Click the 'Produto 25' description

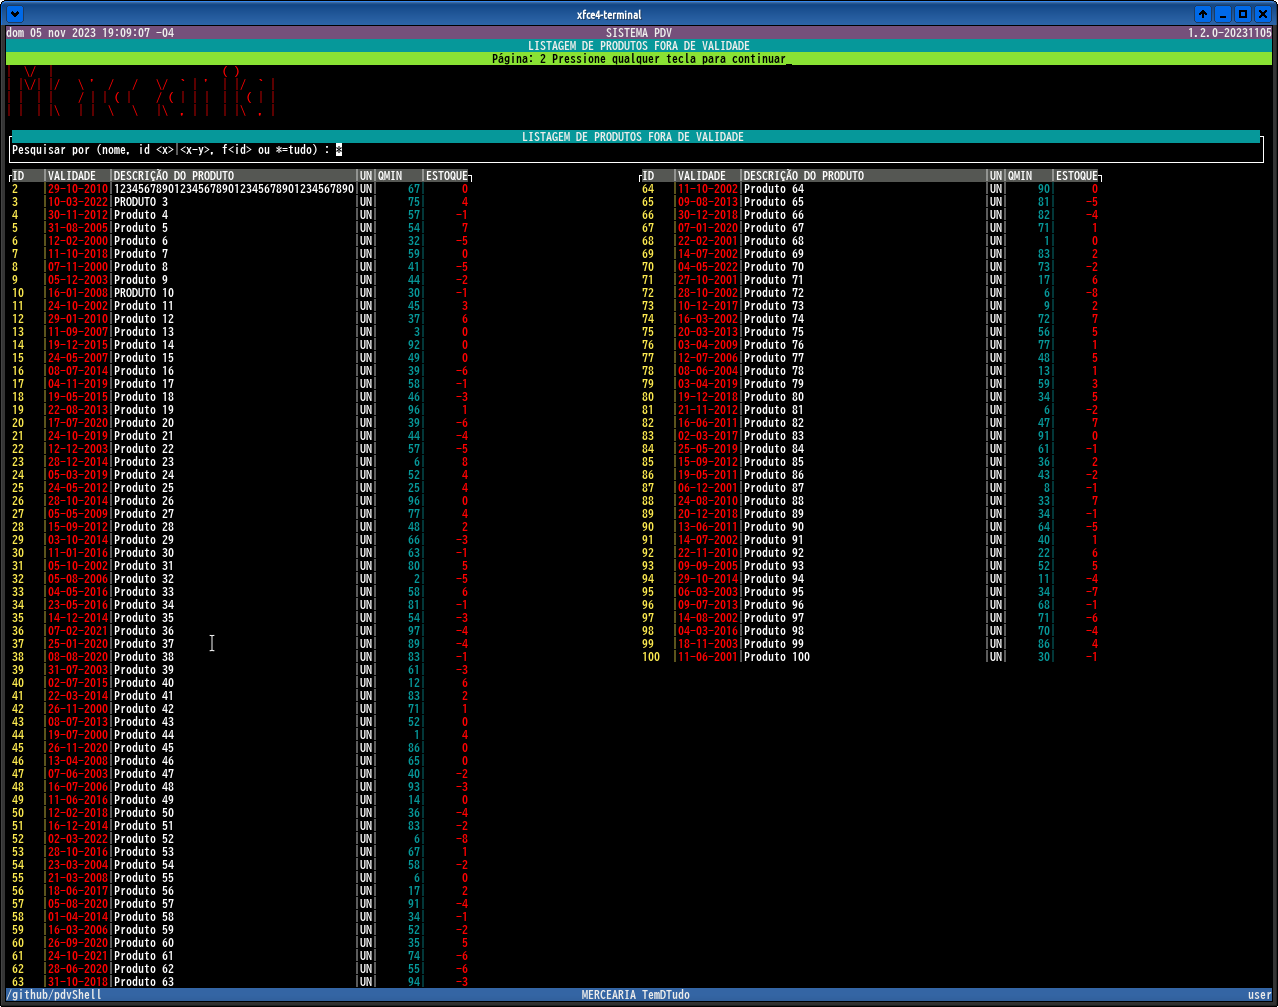pyautogui.click(x=144, y=488)
